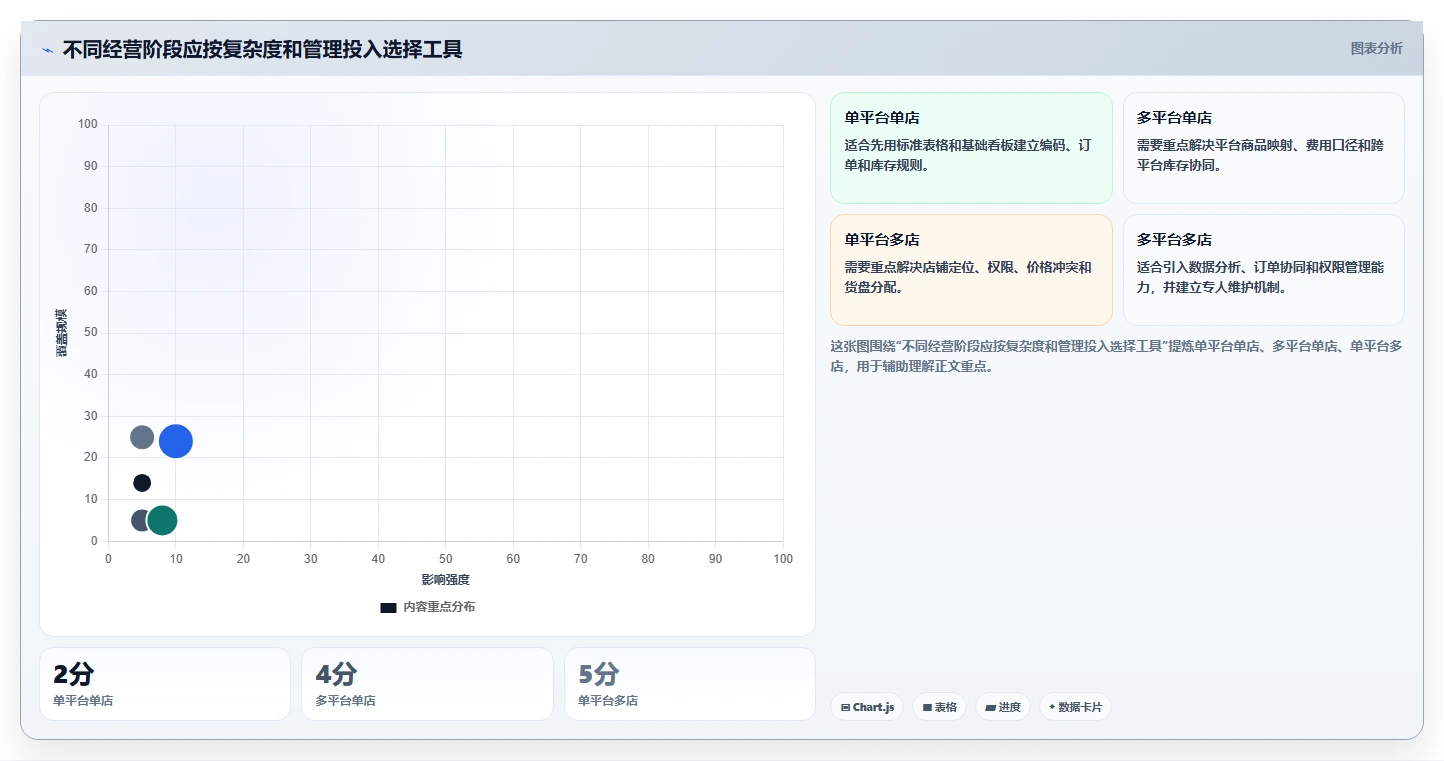Click the 4分 stat card
The height and width of the screenshot is (761, 1444).
(427, 684)
